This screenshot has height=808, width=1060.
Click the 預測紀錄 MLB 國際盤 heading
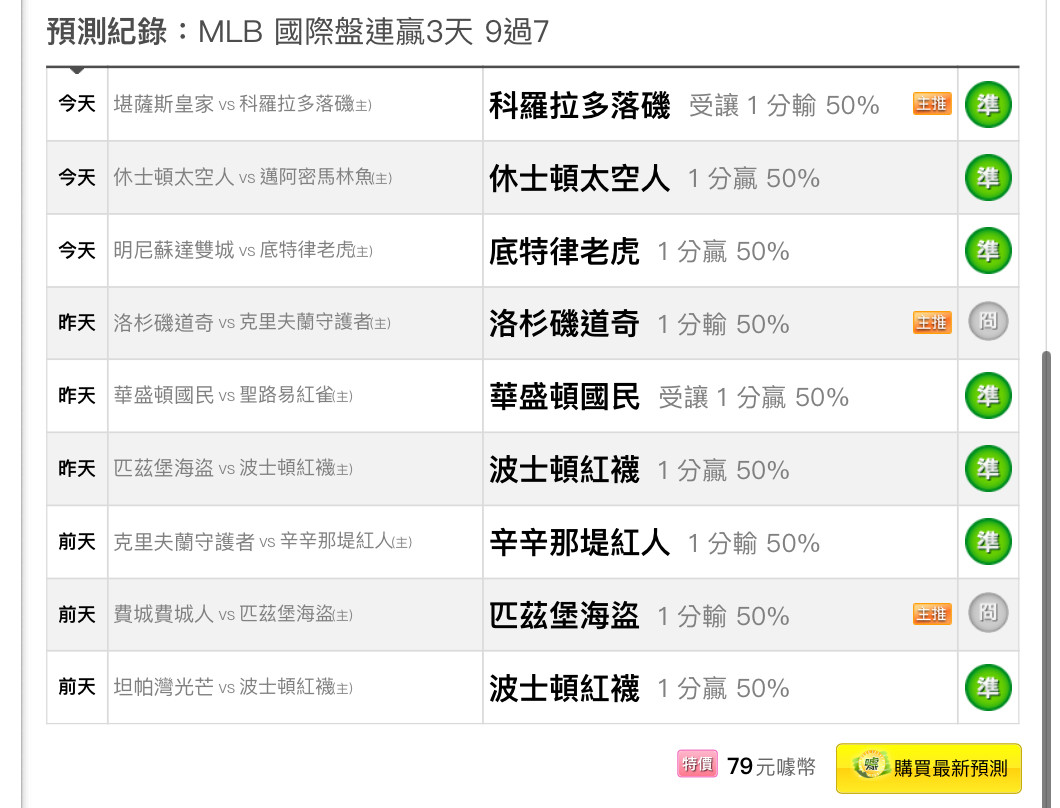tap(297, 32)
